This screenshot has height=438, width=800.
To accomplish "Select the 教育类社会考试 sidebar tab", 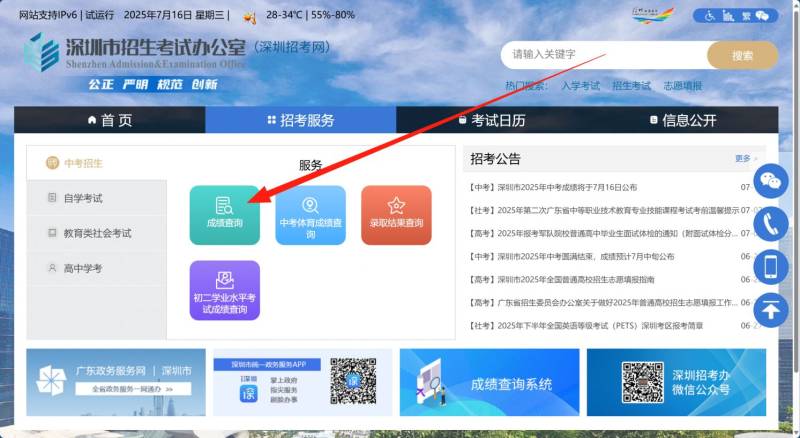I will tap(97, 233).
